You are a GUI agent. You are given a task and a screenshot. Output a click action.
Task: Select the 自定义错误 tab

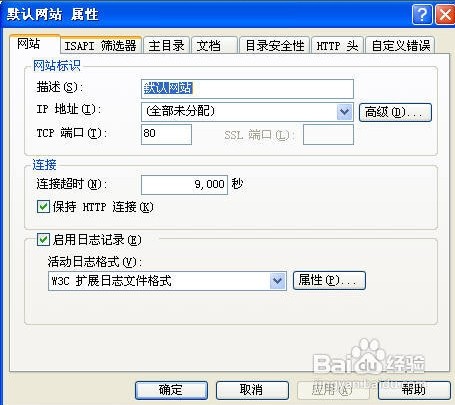400,46
